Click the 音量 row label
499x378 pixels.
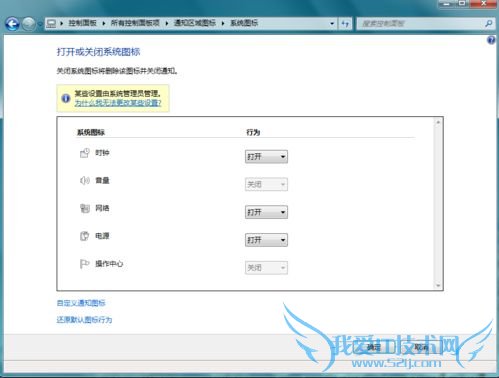(x=102, y=180)
